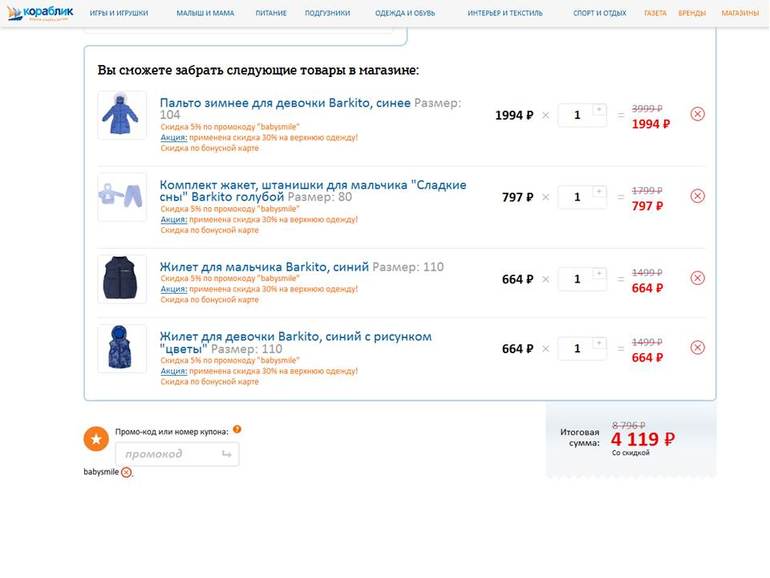
Task: Submit promo code with arrow icon
Action: pyautogui.click(x=226, y=454)
